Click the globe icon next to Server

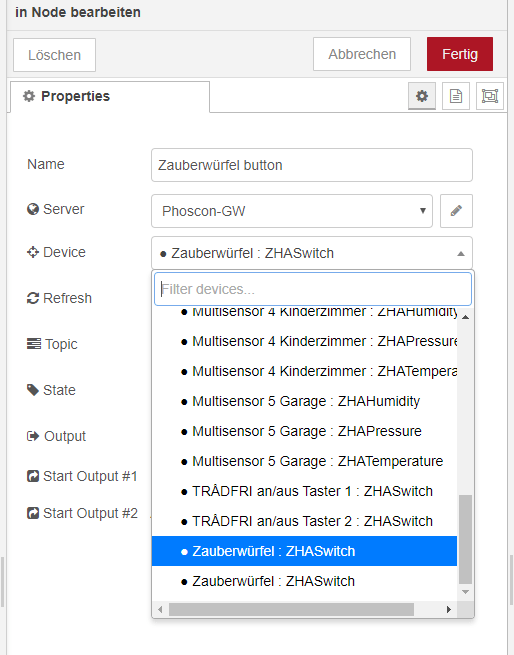point(33,209)
